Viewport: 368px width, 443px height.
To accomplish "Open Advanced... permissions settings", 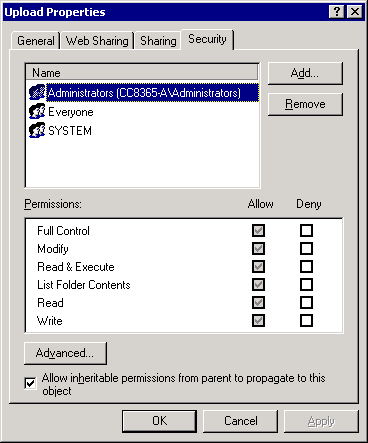I will tap(65, 353).
